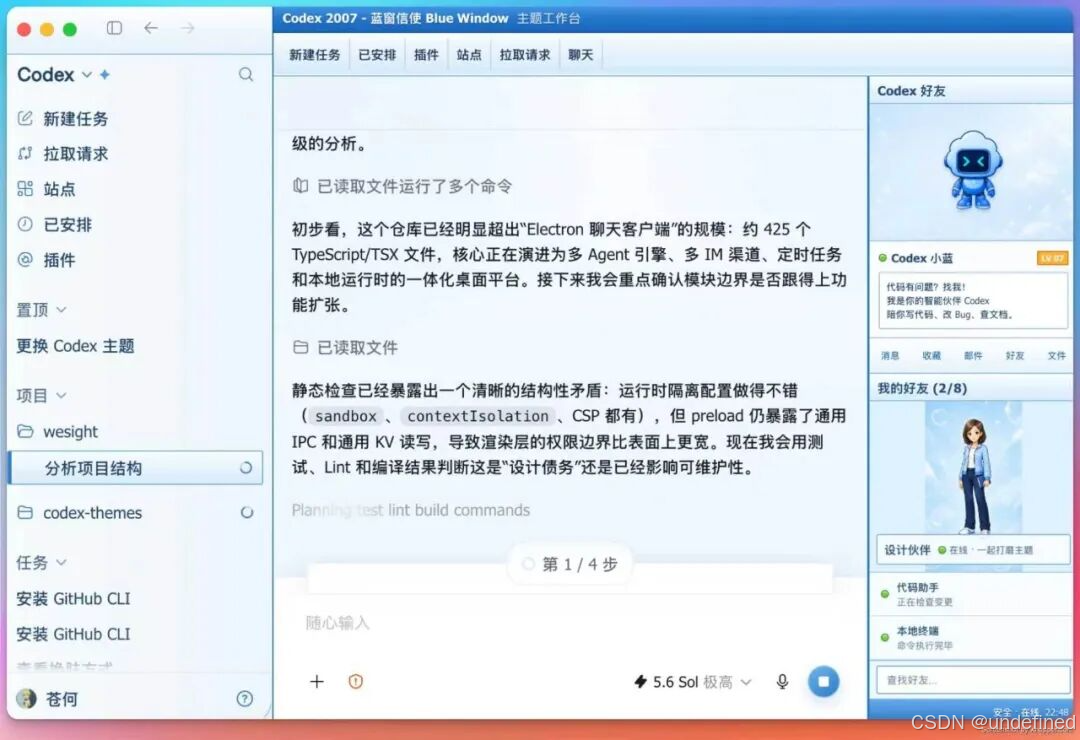Click the spinner on codex-themes row
Image resolution: width=1080 pixels, height=740 pixels.
247,513
